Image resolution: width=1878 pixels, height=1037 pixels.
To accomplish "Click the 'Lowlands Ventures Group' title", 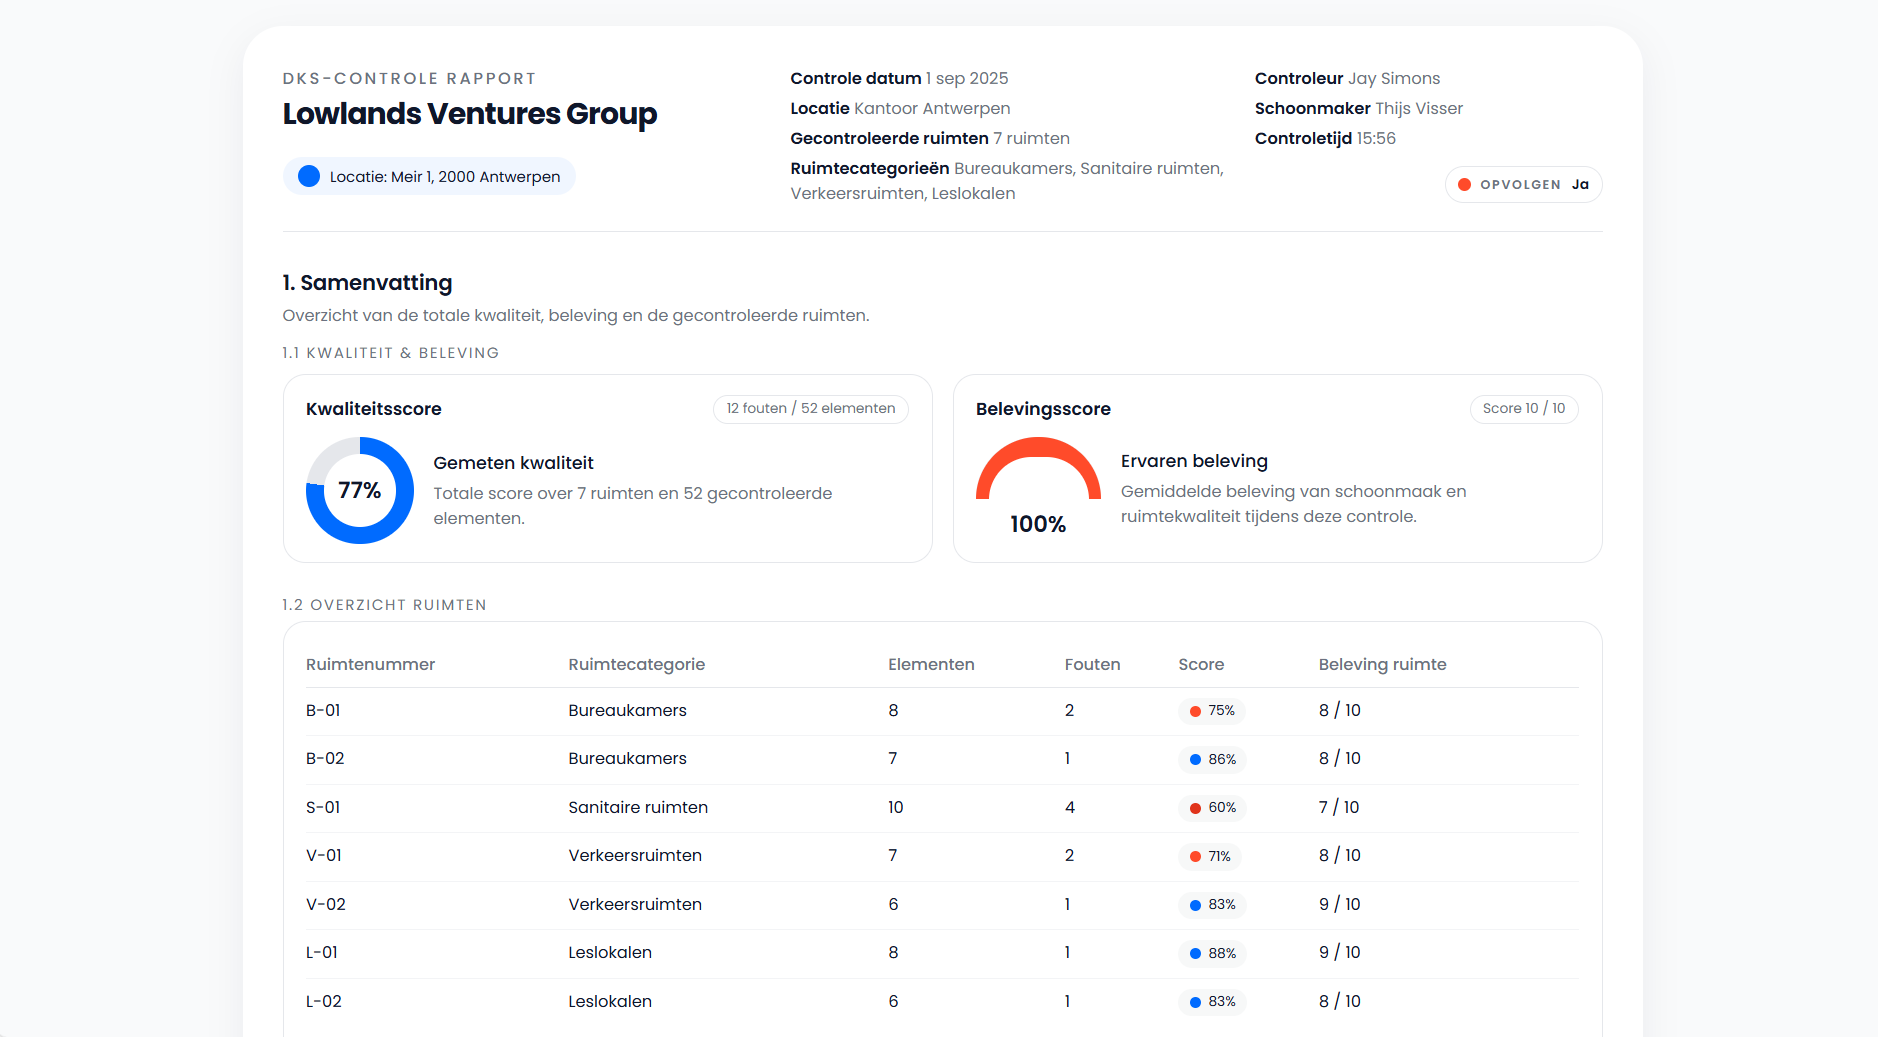I will [x=470, y=114].
